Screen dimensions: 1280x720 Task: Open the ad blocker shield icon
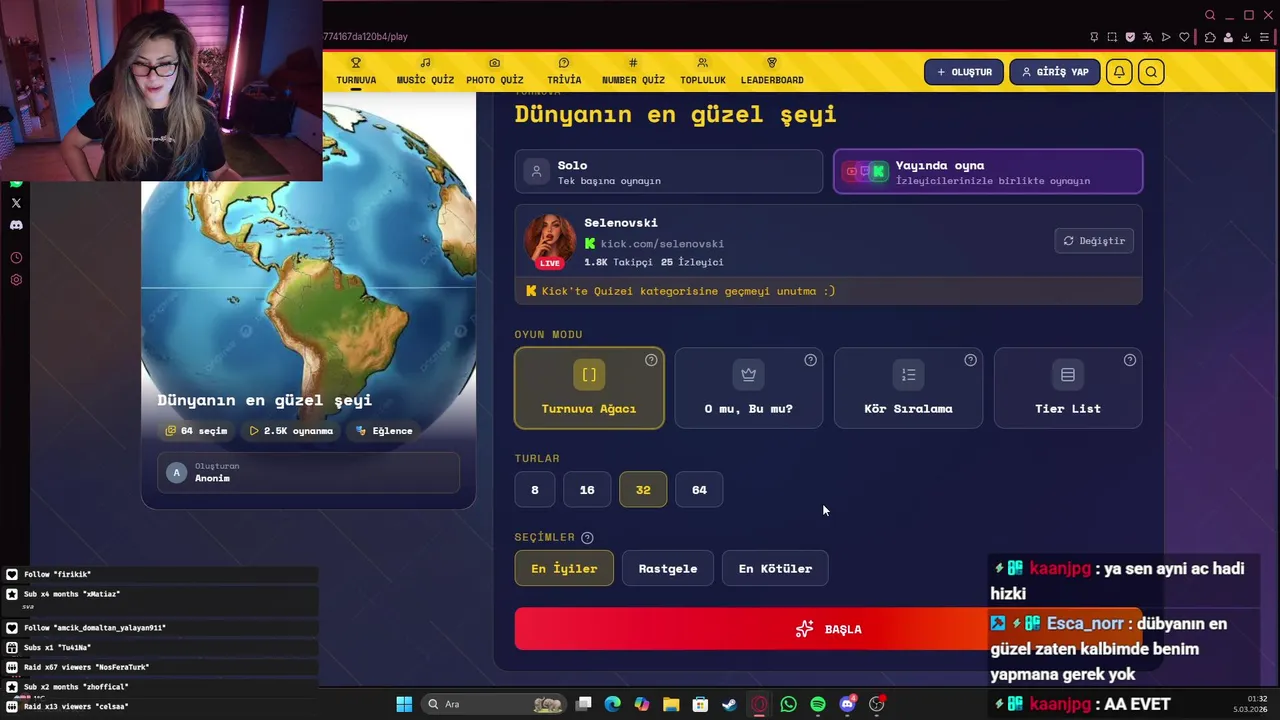tap(1130, 37)
